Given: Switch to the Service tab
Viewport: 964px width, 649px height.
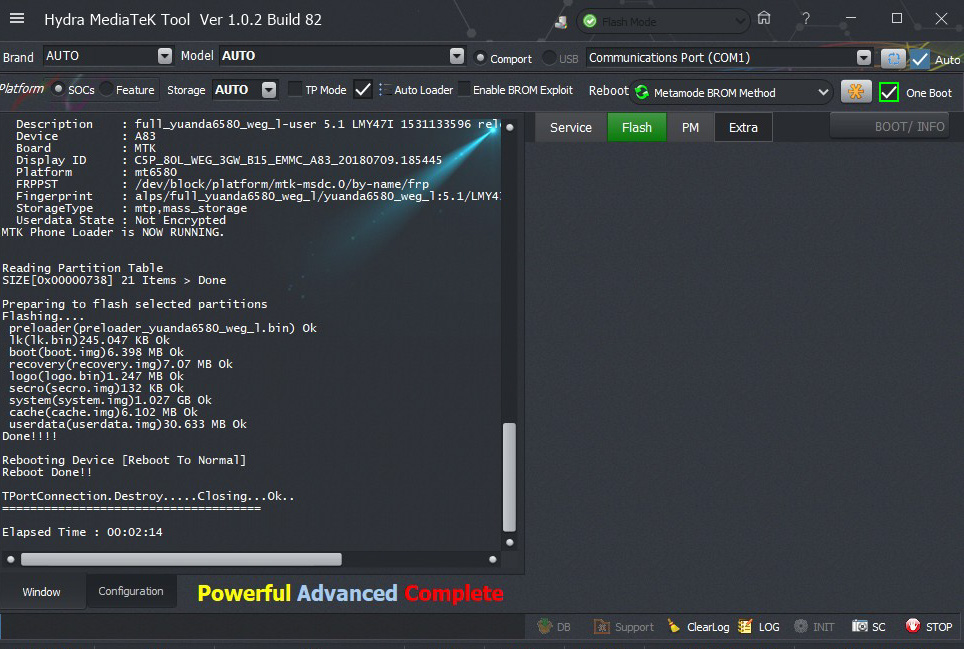Looking at the screenshot, I should (x=571, y=127).
